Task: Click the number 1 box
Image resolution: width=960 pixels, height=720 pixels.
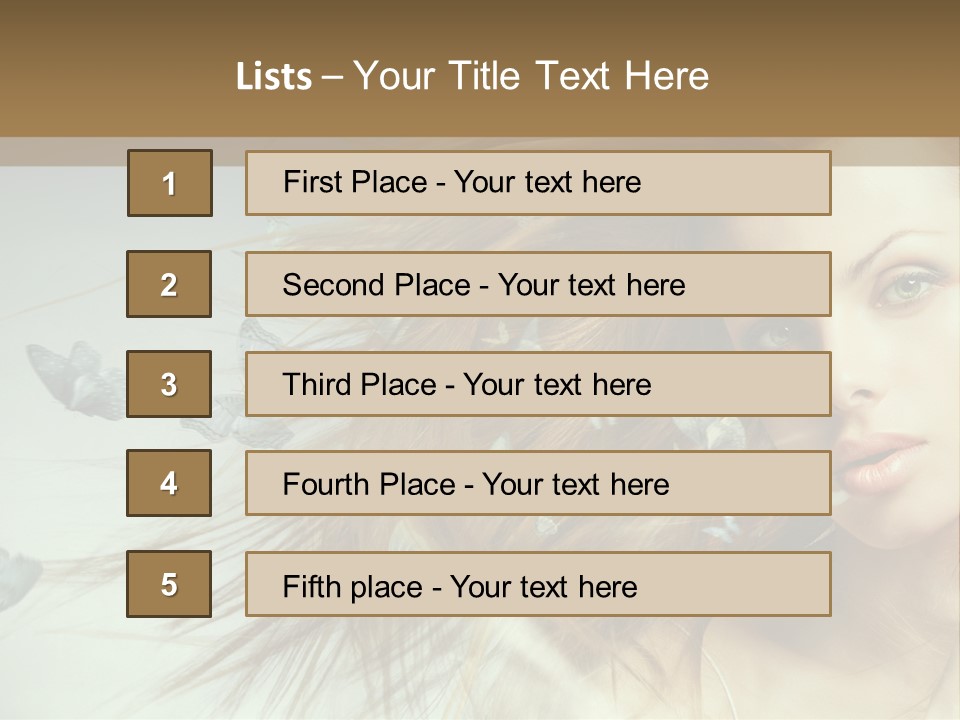Action: pyautogui.click(x=170, y=183)
